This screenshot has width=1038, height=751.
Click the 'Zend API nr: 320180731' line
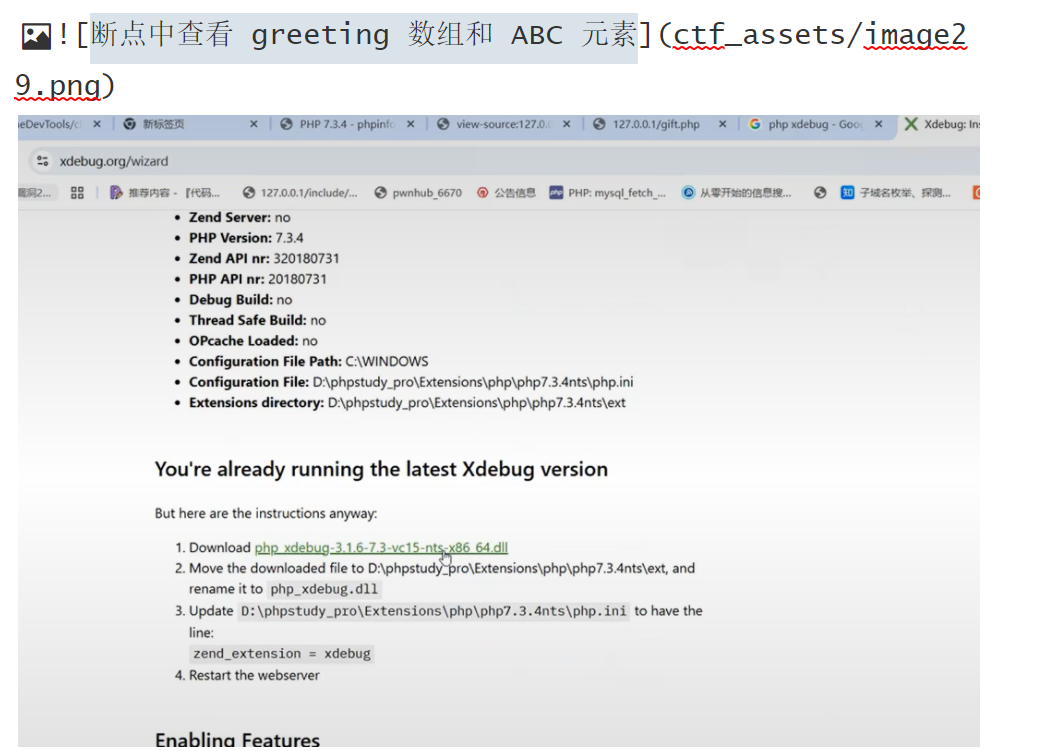264,258
